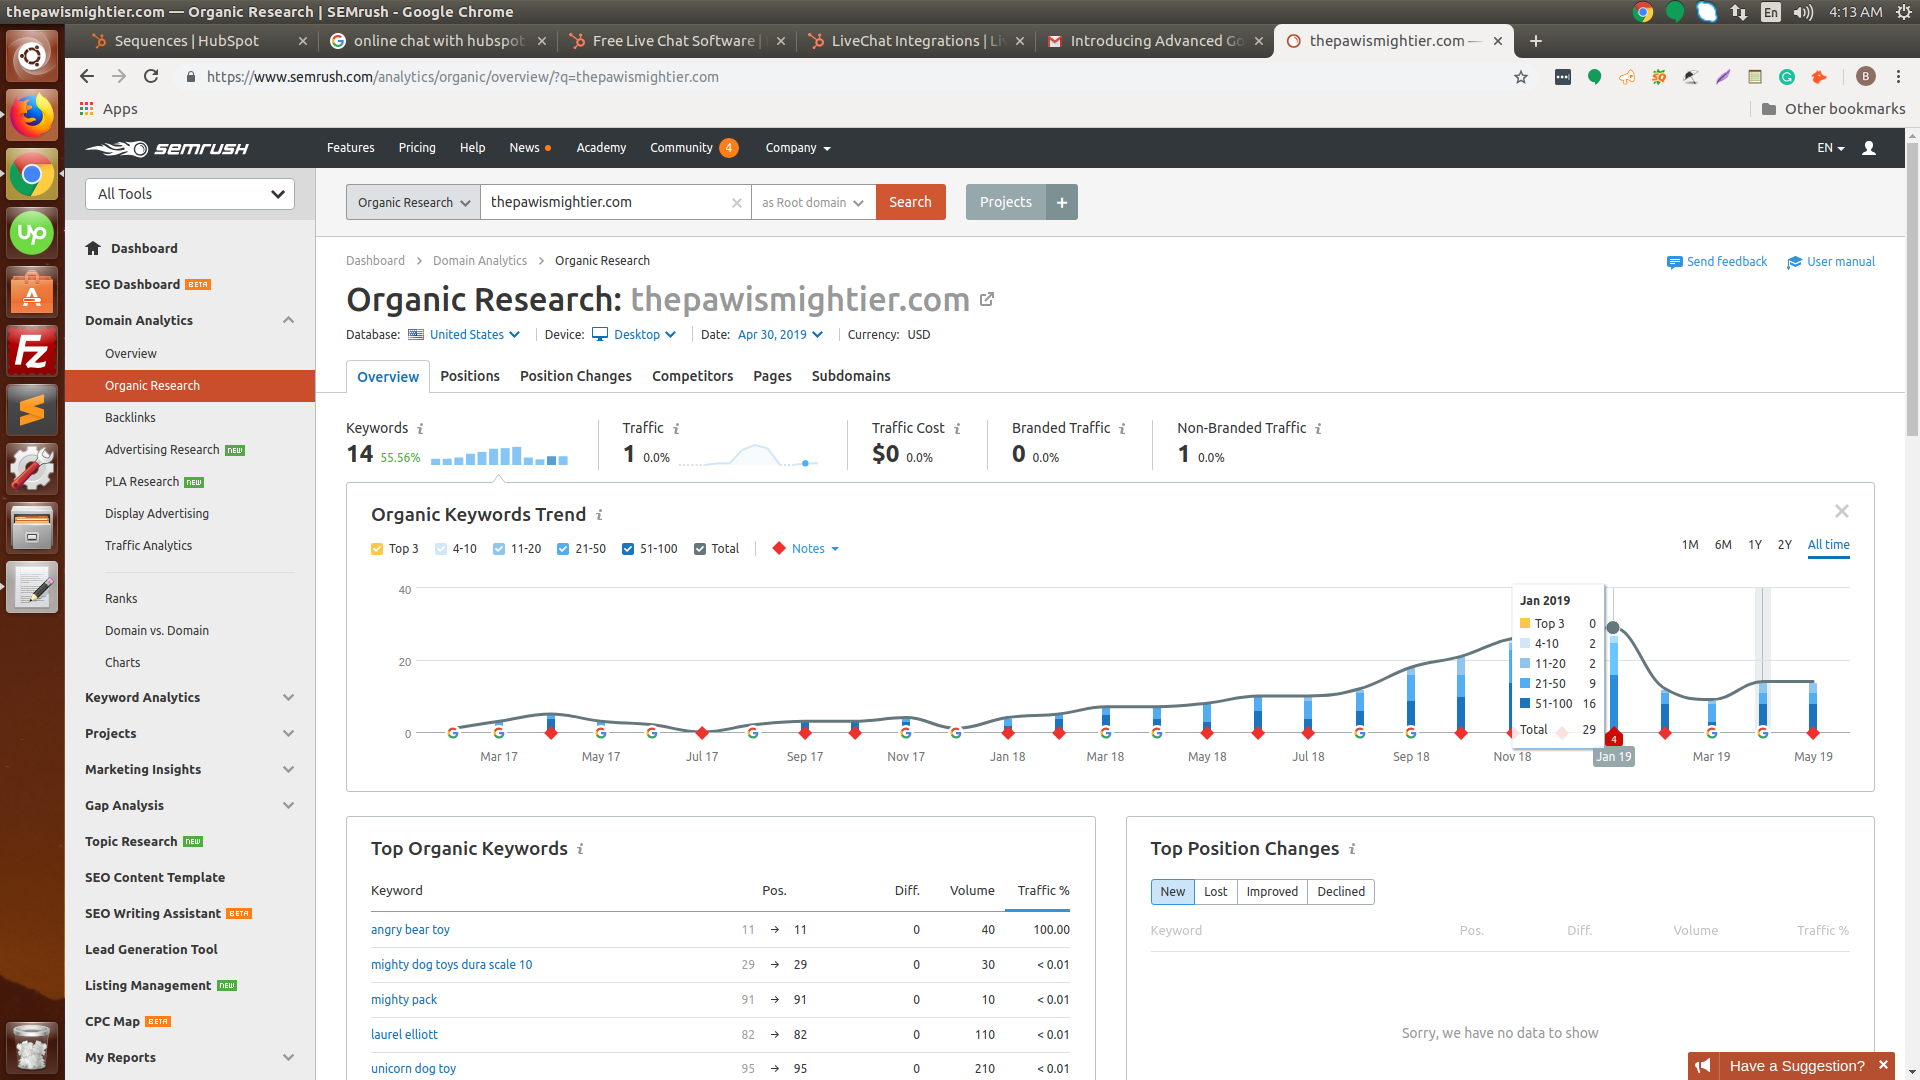The width and height of the screenshot is (1920, 1080).
Task: Open the User manual link
Action: [x=1831, y=262]
